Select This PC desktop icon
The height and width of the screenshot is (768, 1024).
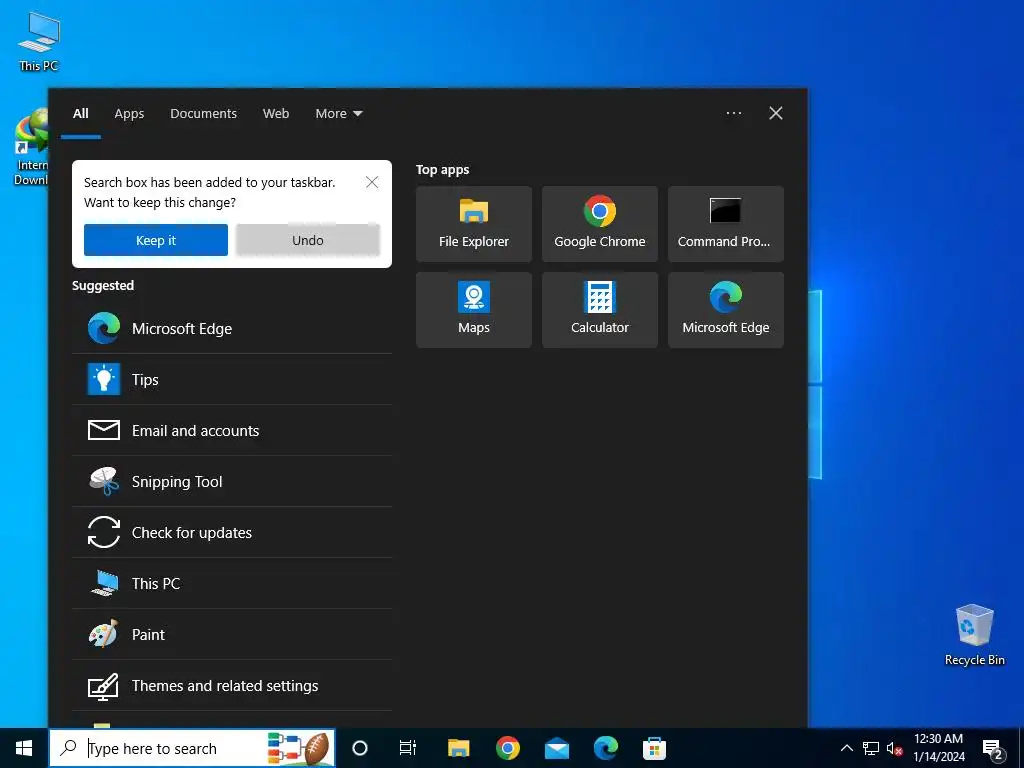39,42
